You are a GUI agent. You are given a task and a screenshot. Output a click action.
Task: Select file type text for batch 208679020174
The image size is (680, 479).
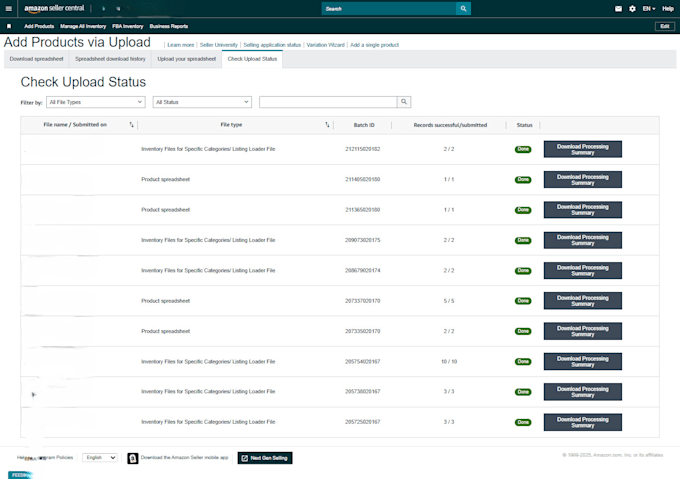208,270
